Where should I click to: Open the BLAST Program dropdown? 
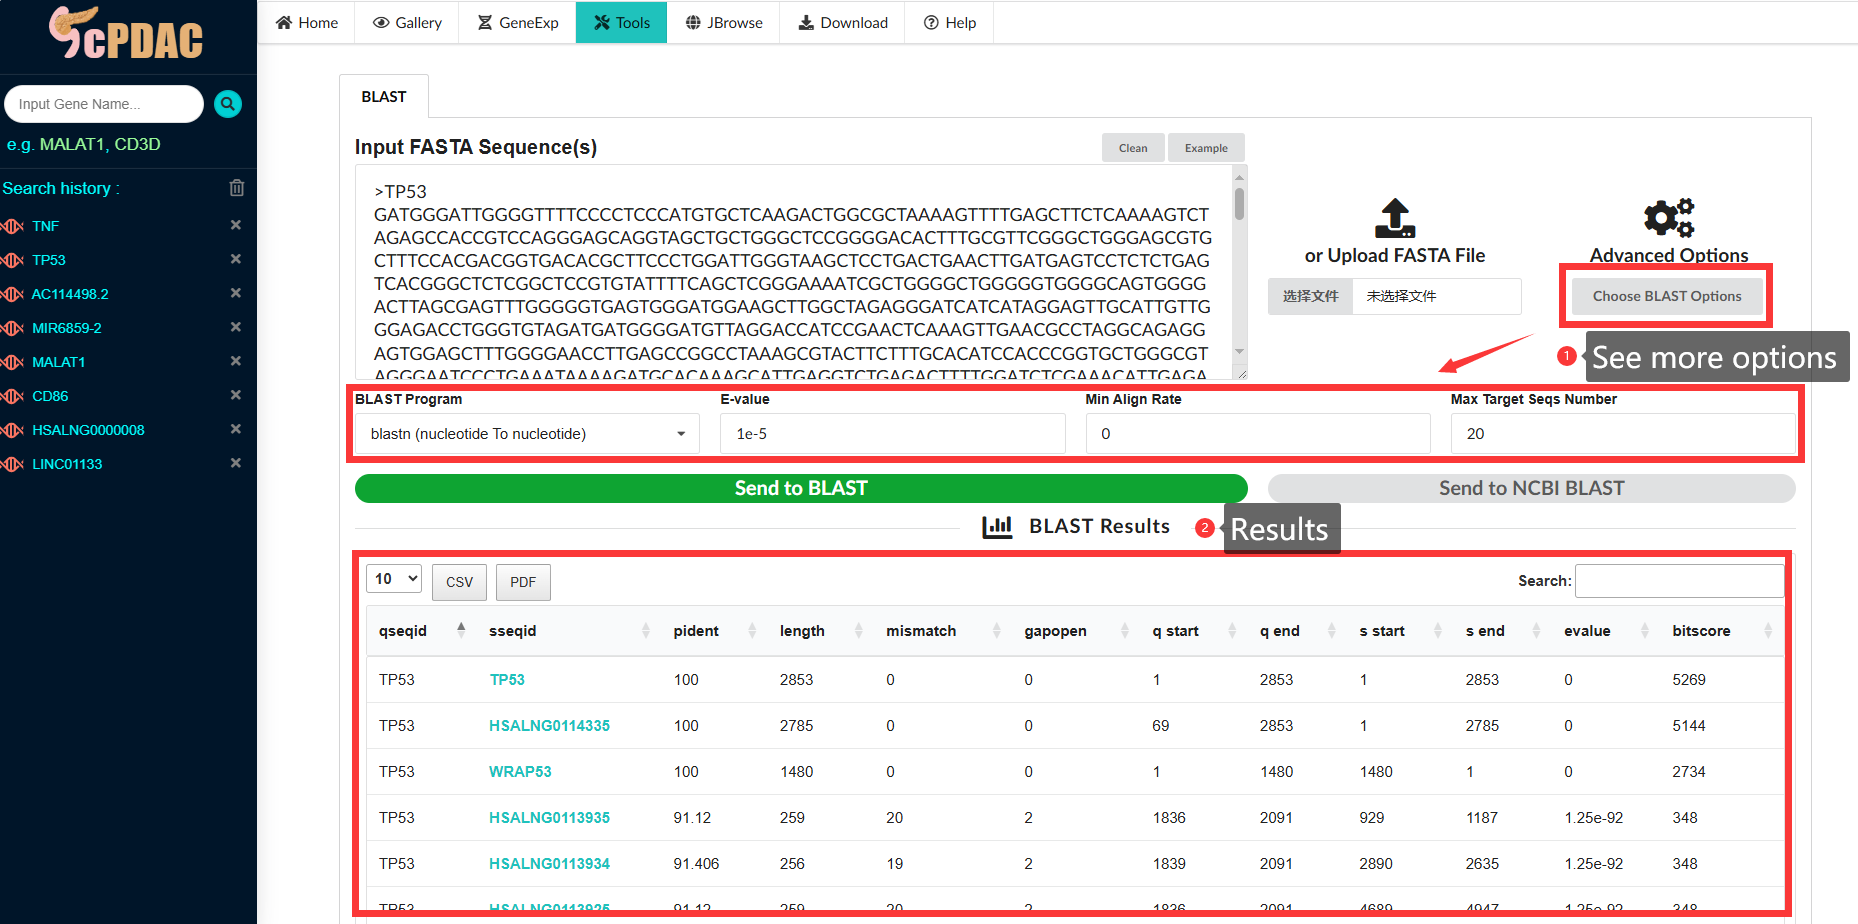pyautogui.click(x=527, y=434)
